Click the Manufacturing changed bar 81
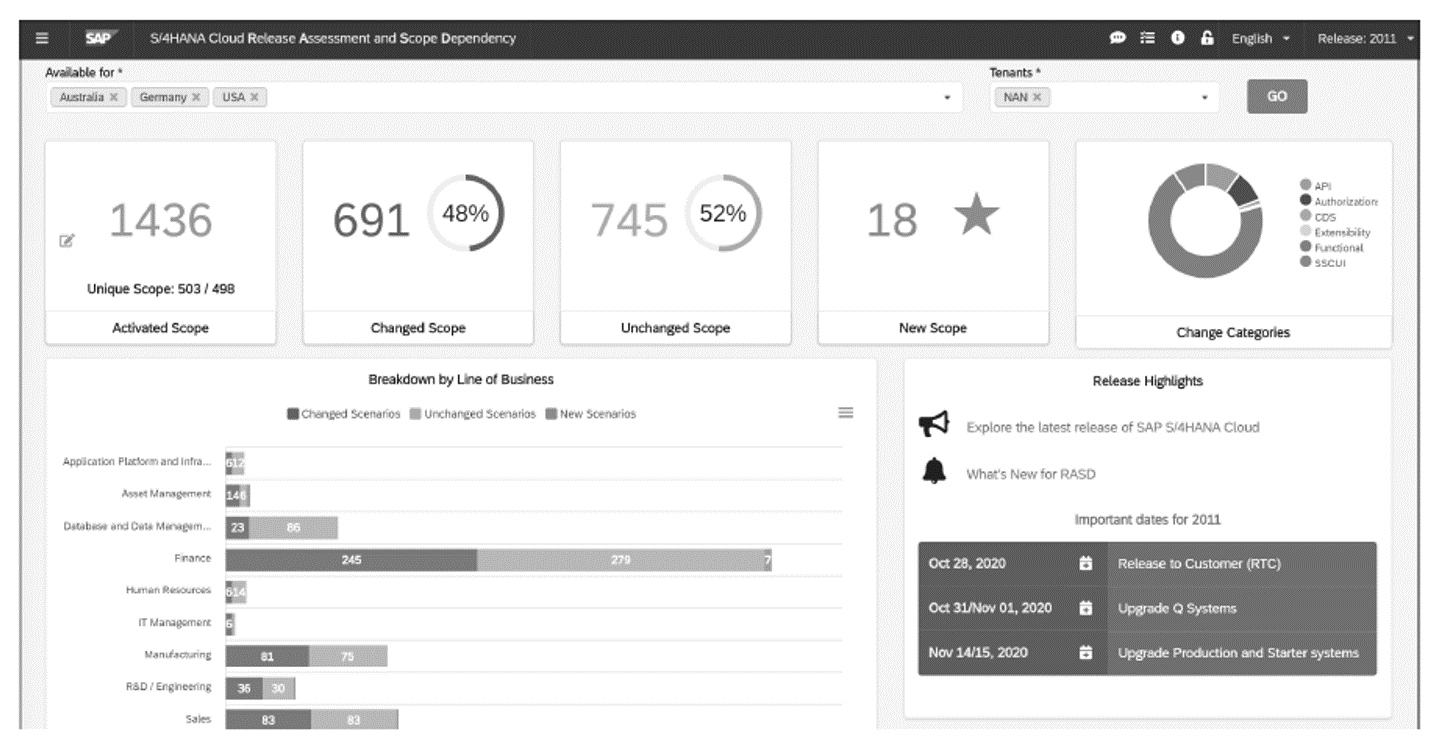The image size is (1433, 750). coord(267,657)
